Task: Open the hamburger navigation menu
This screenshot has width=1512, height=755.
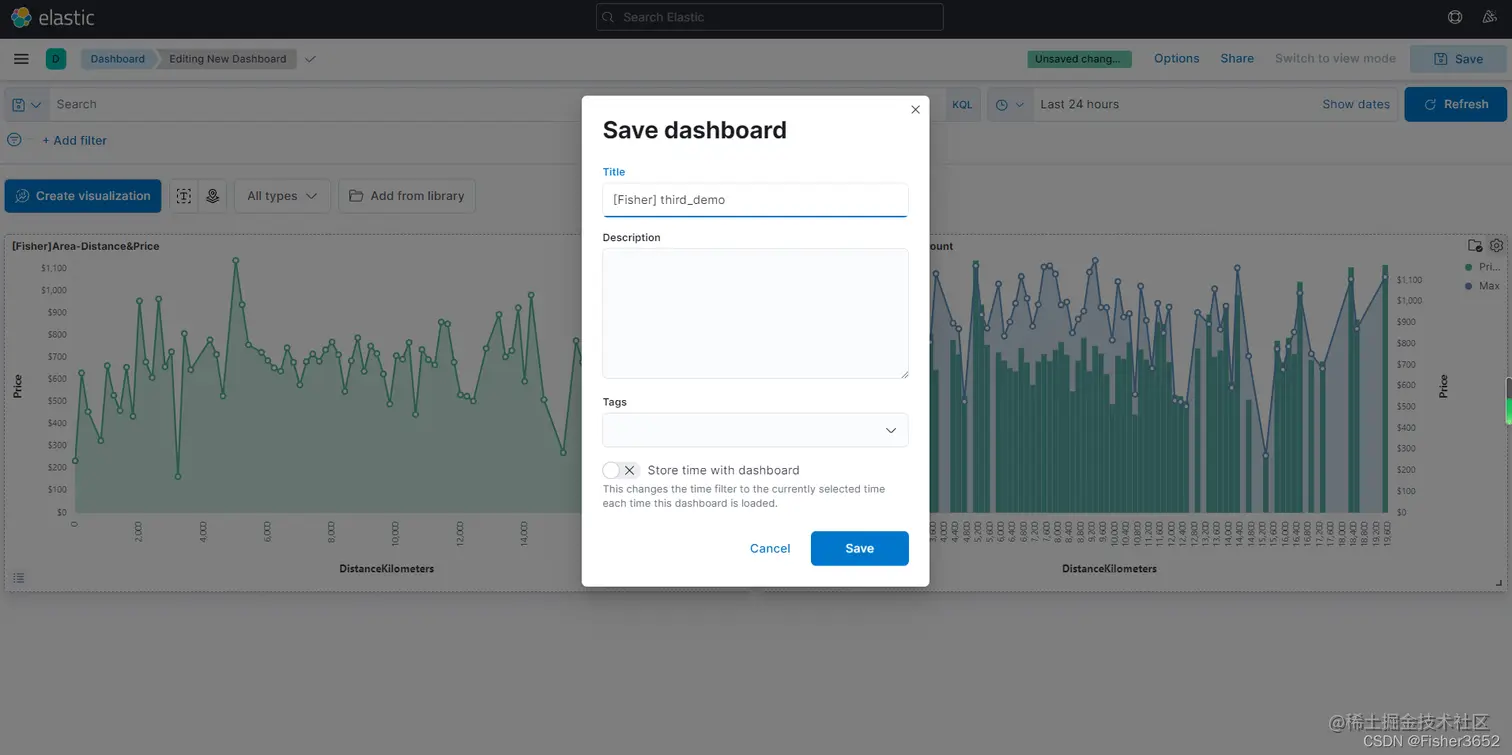Action: point(21,59)
